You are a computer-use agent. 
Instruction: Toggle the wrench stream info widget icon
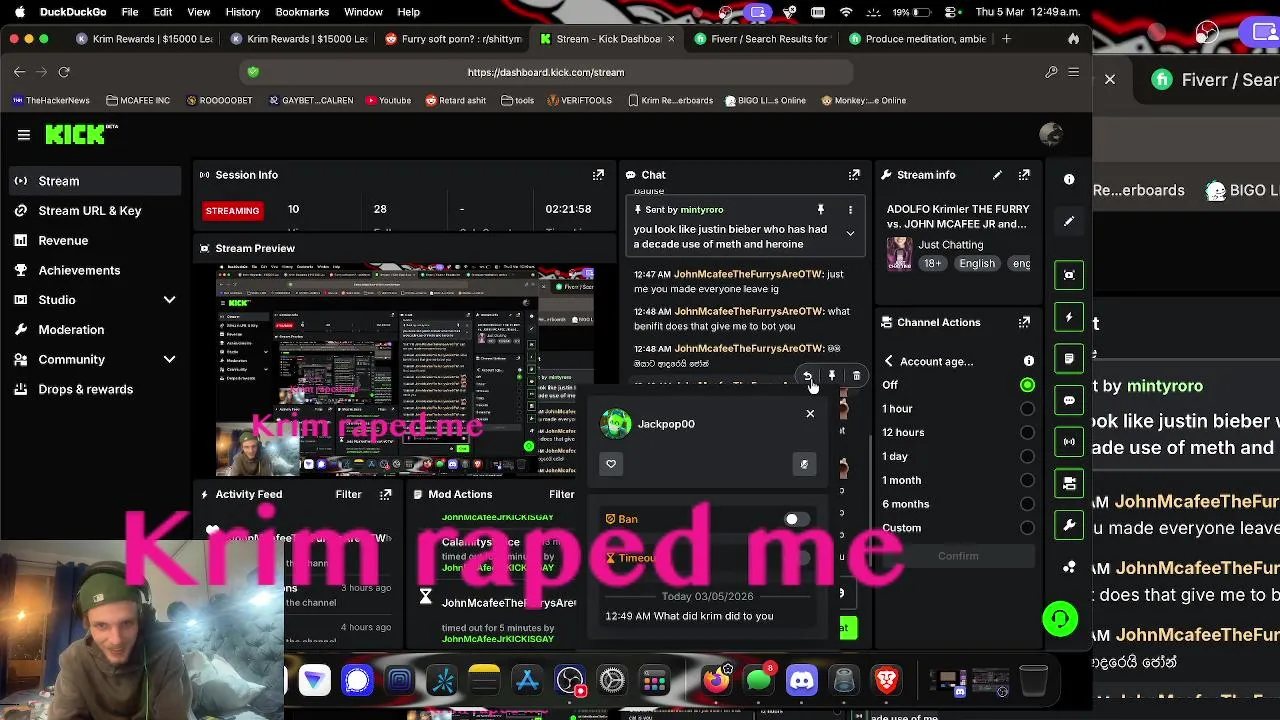[x=1069, y=525]
